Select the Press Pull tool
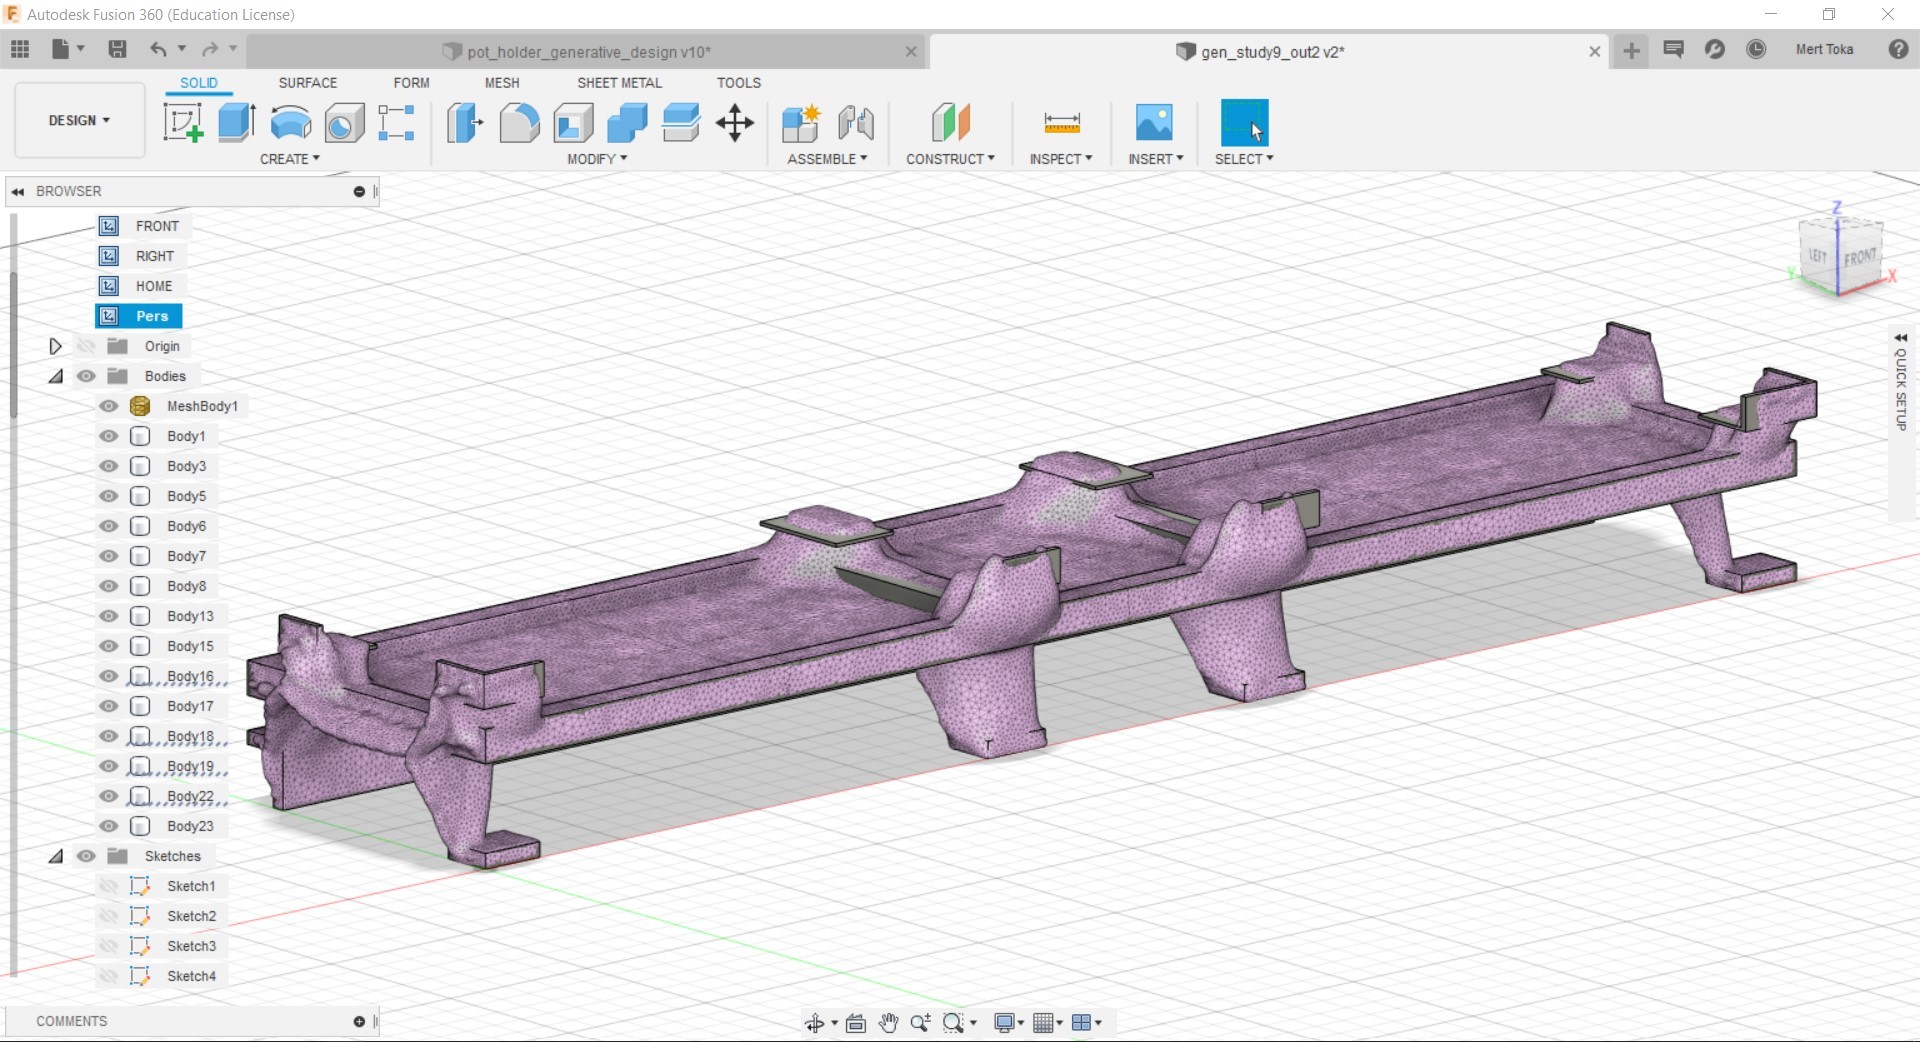1920x1042 pixels. (x=465, y=123)
